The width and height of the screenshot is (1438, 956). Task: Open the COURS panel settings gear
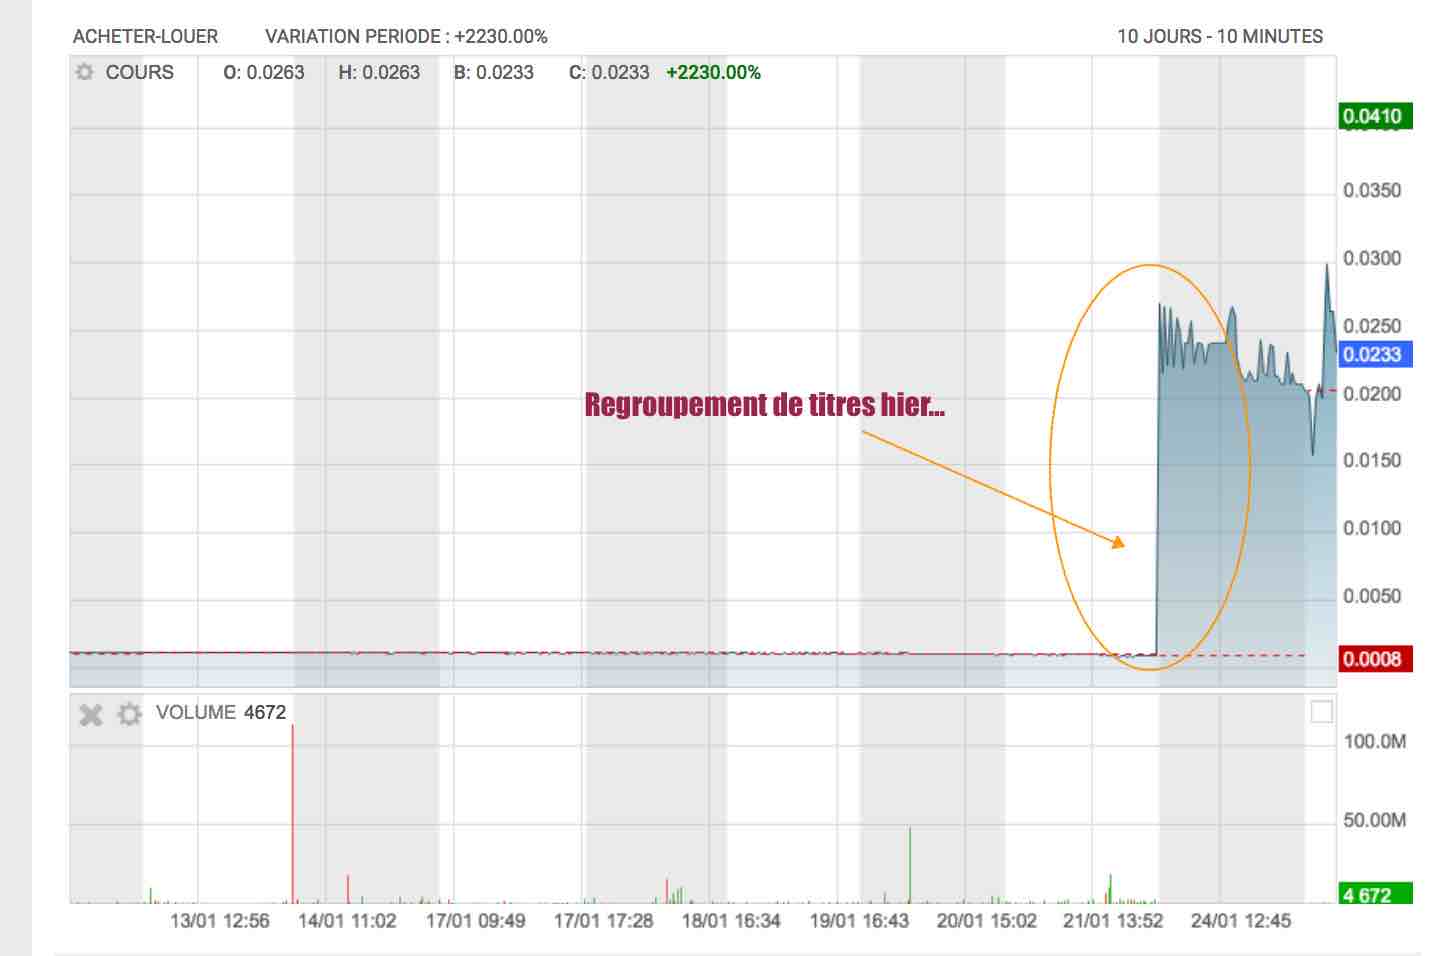(x=85, y=72)
